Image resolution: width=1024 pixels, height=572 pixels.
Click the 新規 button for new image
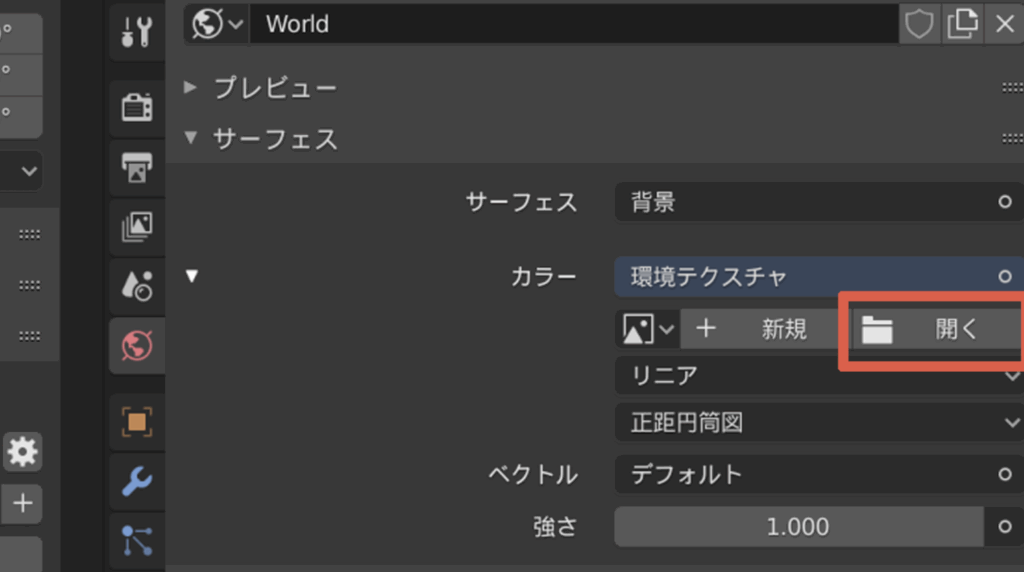click(760, 329)
